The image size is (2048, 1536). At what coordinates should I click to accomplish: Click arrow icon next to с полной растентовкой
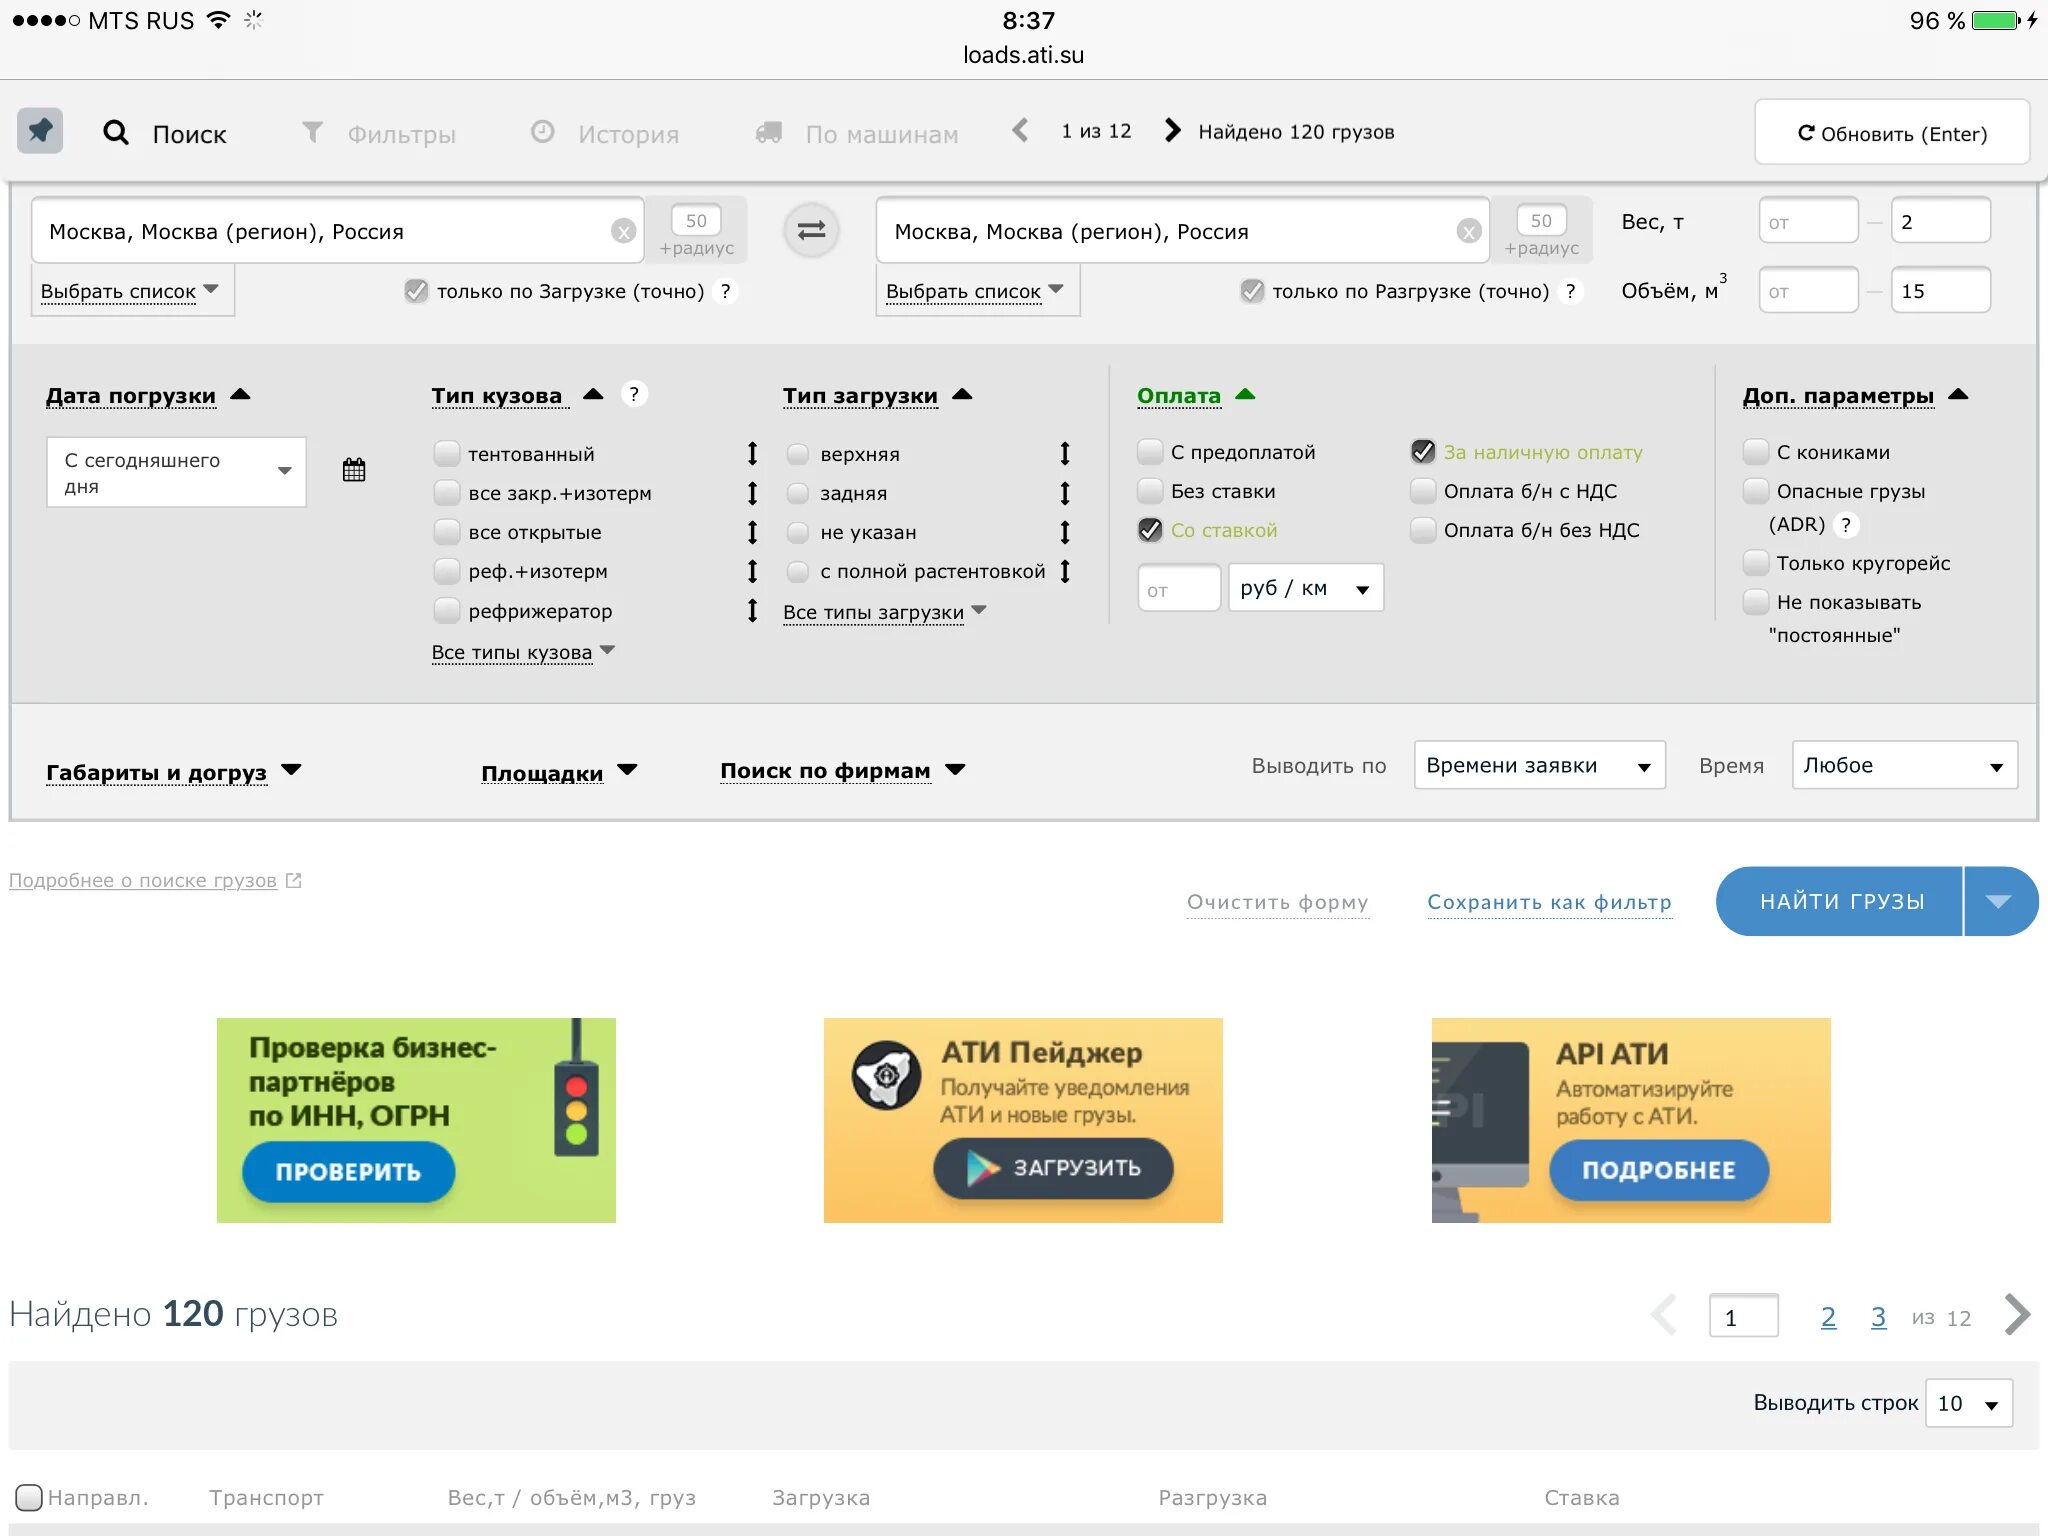pos(1065,571)
